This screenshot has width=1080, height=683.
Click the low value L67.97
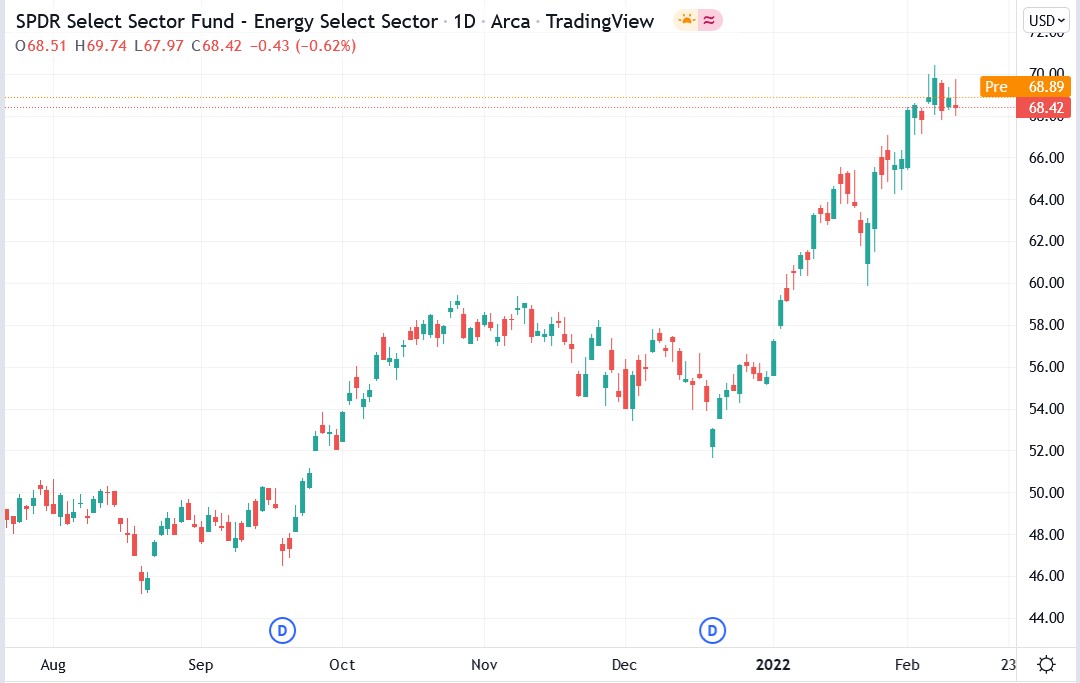pyautogui.click(x=159, y=46)
